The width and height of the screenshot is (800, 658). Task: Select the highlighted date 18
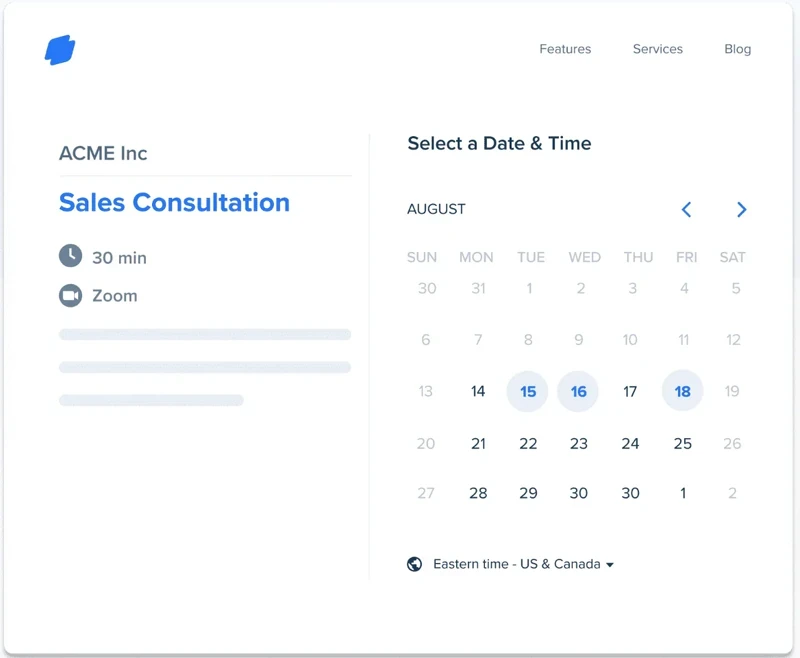682,391
